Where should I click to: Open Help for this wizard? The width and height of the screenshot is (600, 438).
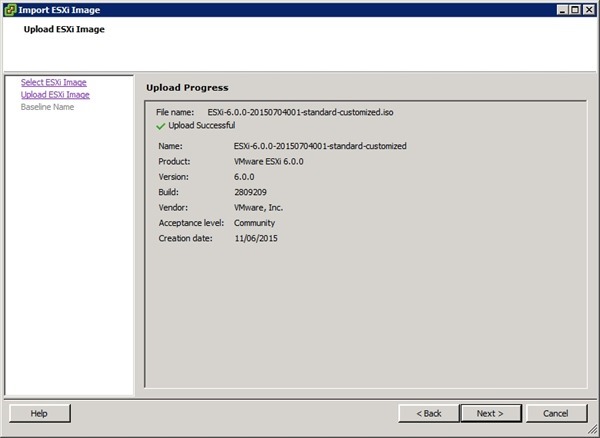tap(40, 414)
